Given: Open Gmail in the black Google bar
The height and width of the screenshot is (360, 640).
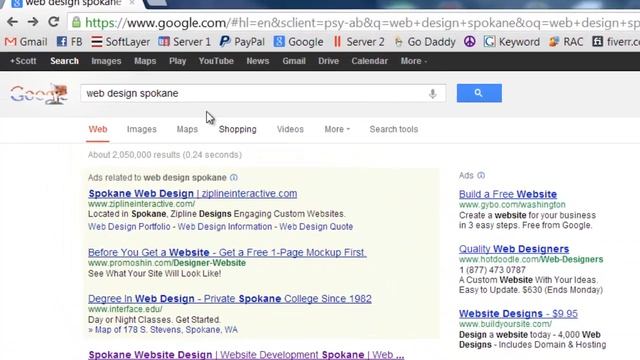Looking at the screenshot, I should click(x=294, y=61).
